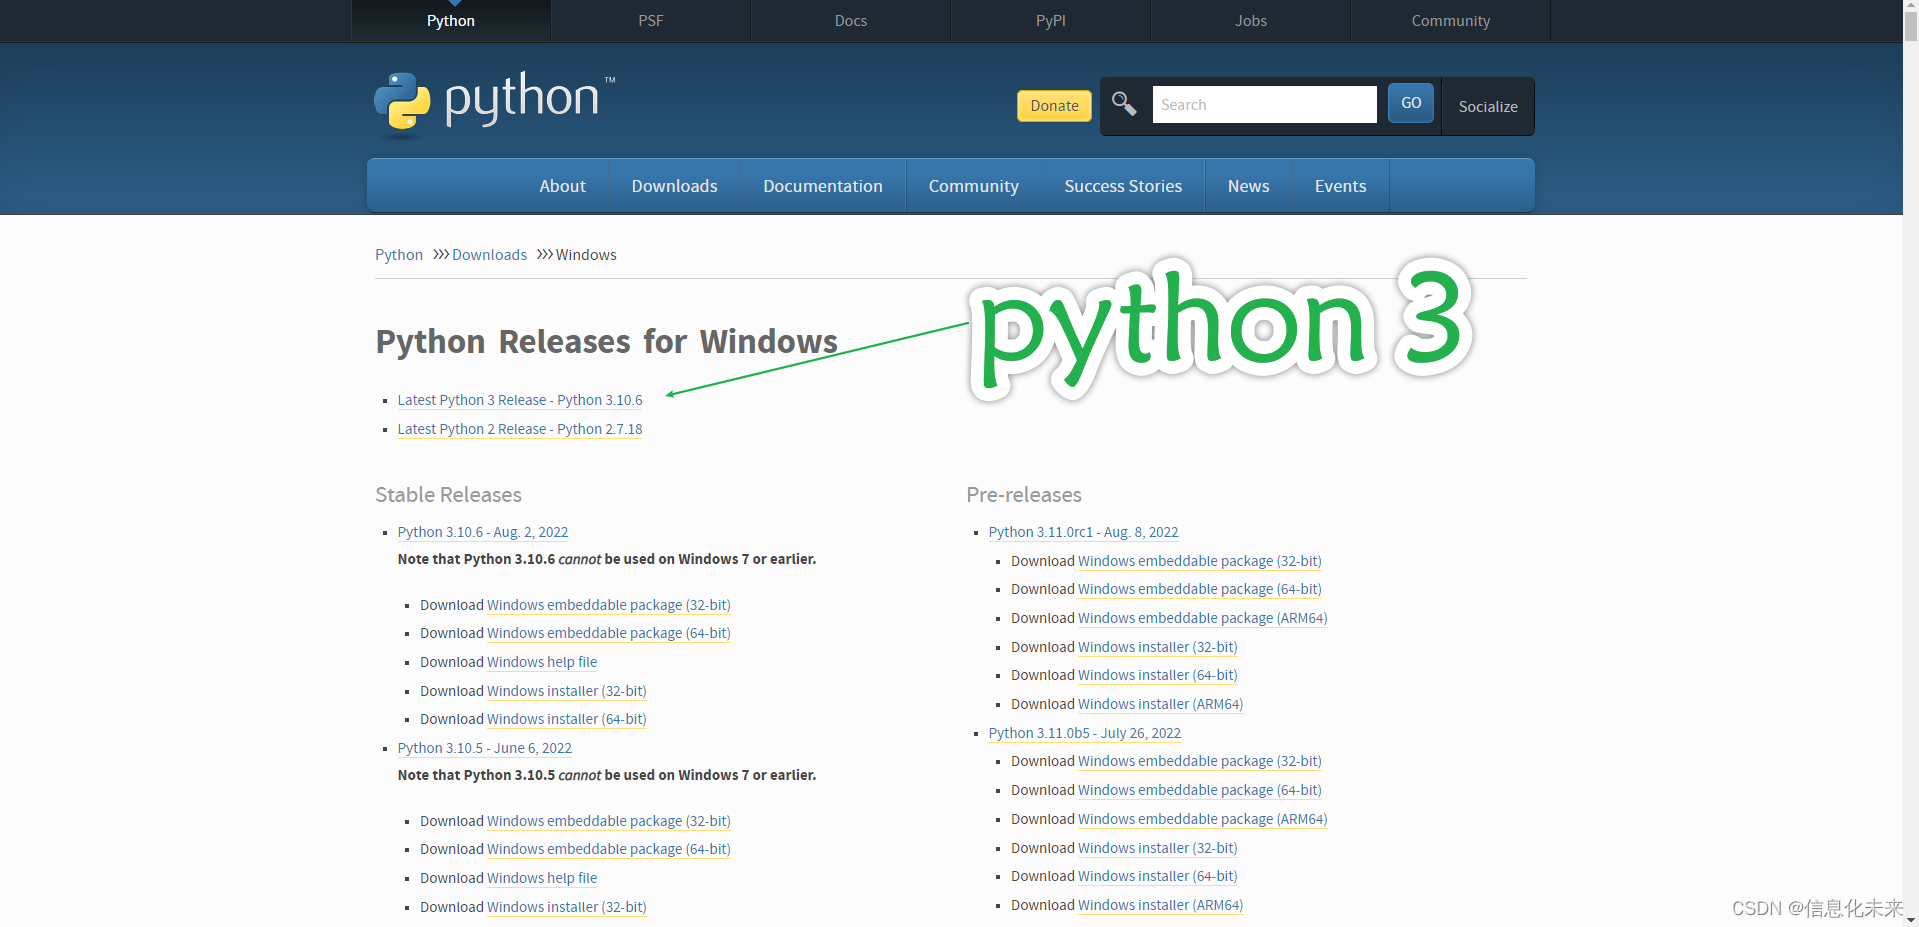Download Python 3.10.6 Windows help file
Screen dimensions: 1919x927
point(541,662)
